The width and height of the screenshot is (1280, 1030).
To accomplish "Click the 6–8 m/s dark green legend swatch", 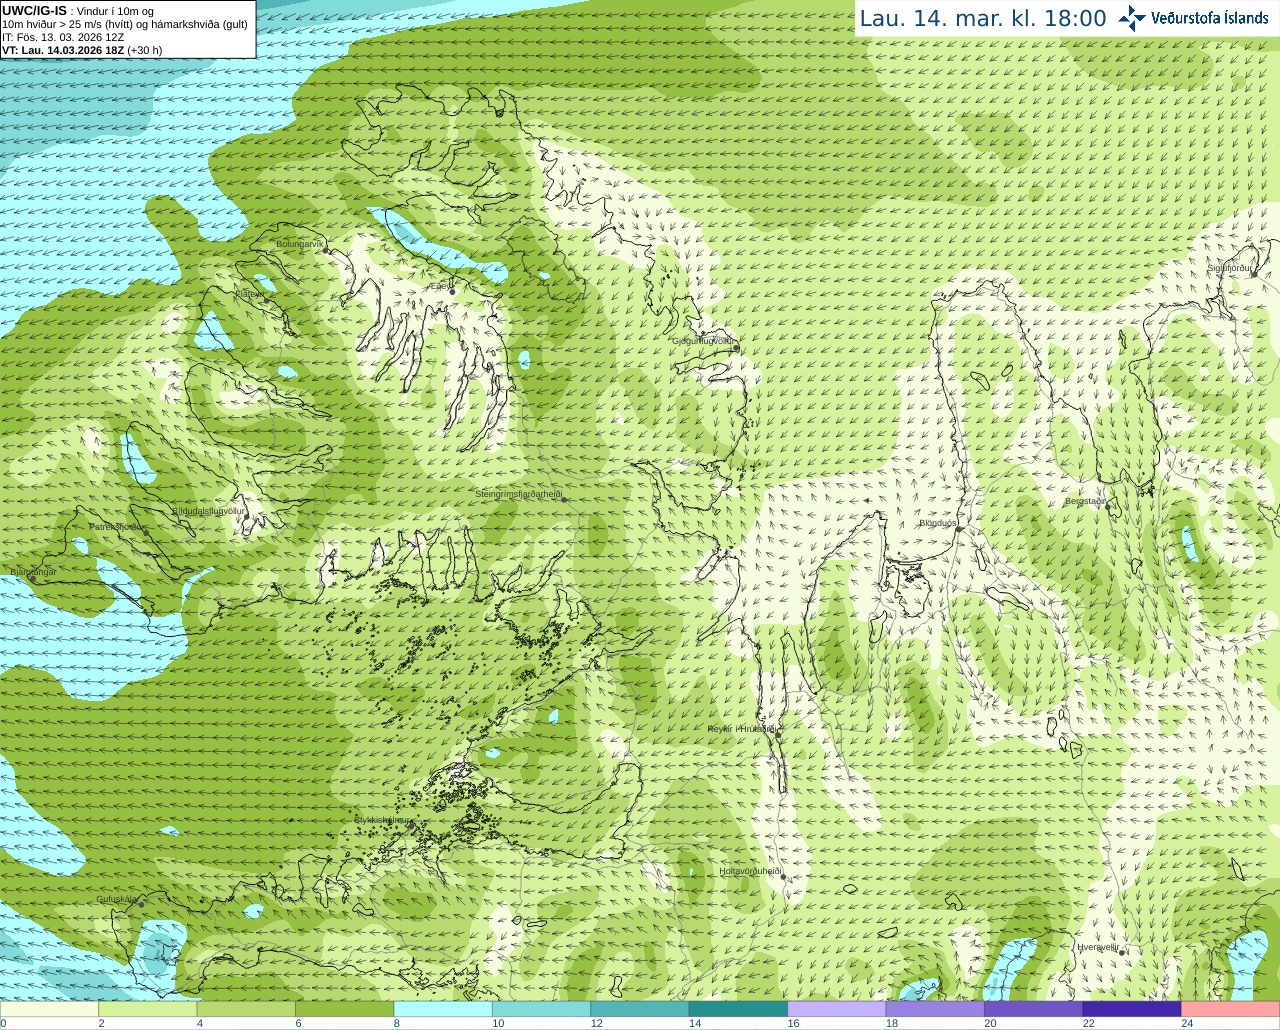I will click(344, 1009).
